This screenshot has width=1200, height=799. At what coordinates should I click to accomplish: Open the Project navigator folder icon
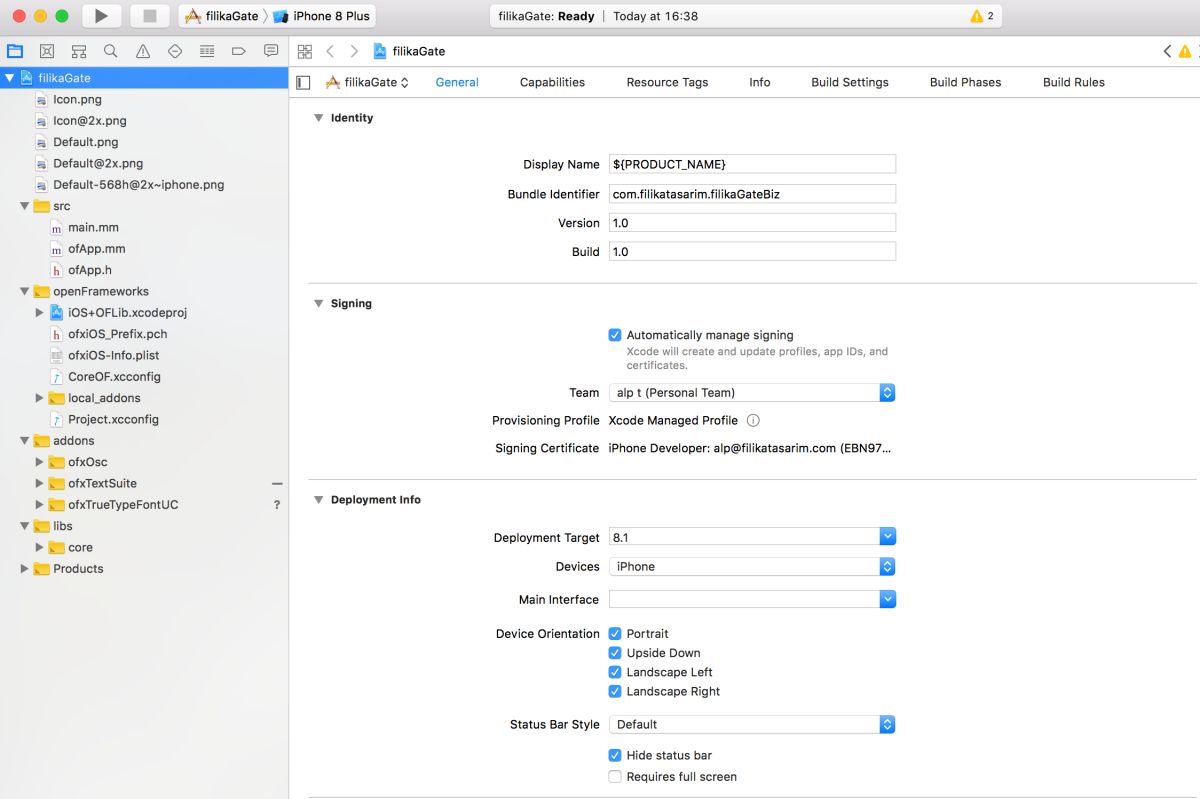(x=15, y=51)
